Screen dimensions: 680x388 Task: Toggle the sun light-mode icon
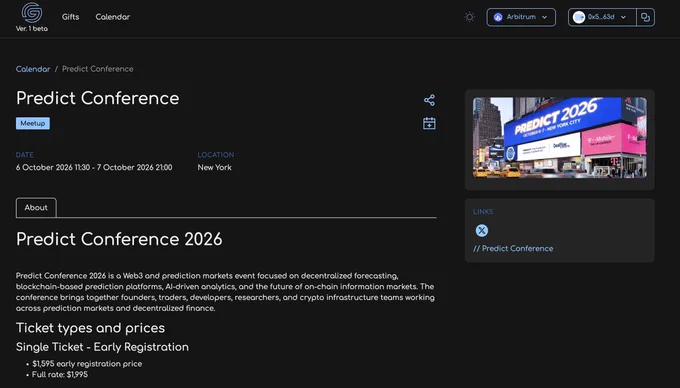(469, 17)
